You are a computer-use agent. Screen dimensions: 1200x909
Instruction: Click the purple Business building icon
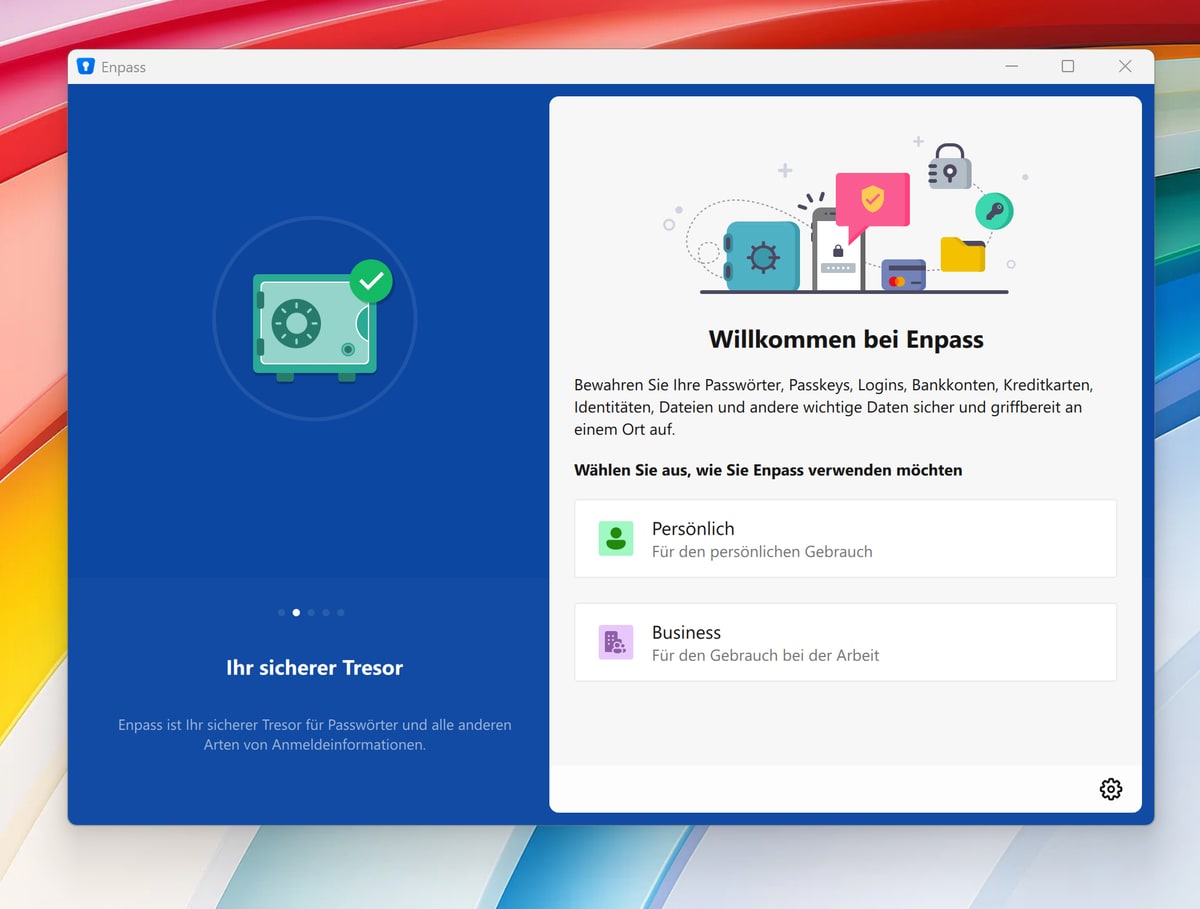point(616,642)
